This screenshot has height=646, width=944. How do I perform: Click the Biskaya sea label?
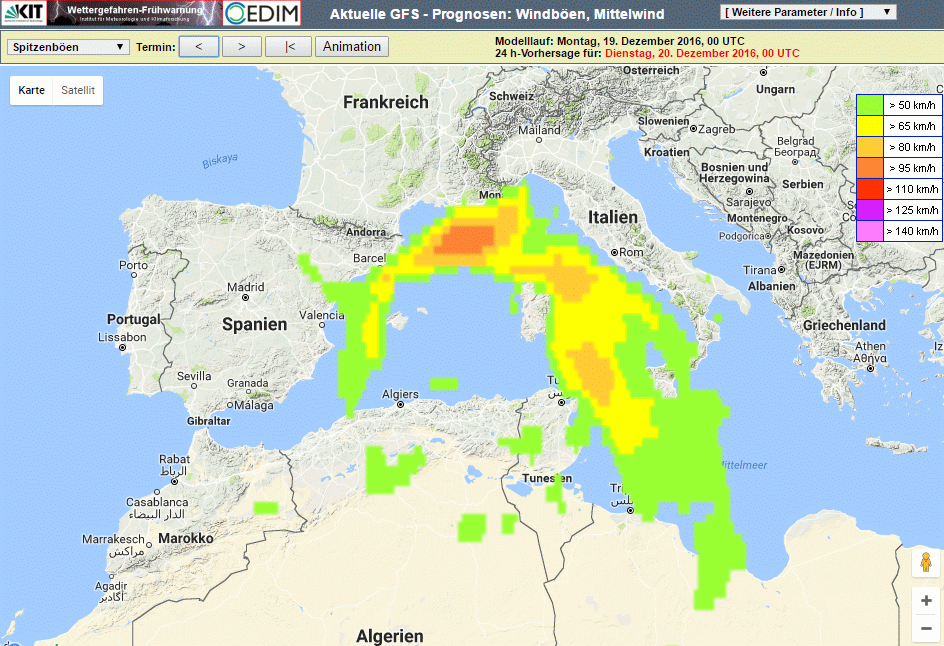coord(220,161)
